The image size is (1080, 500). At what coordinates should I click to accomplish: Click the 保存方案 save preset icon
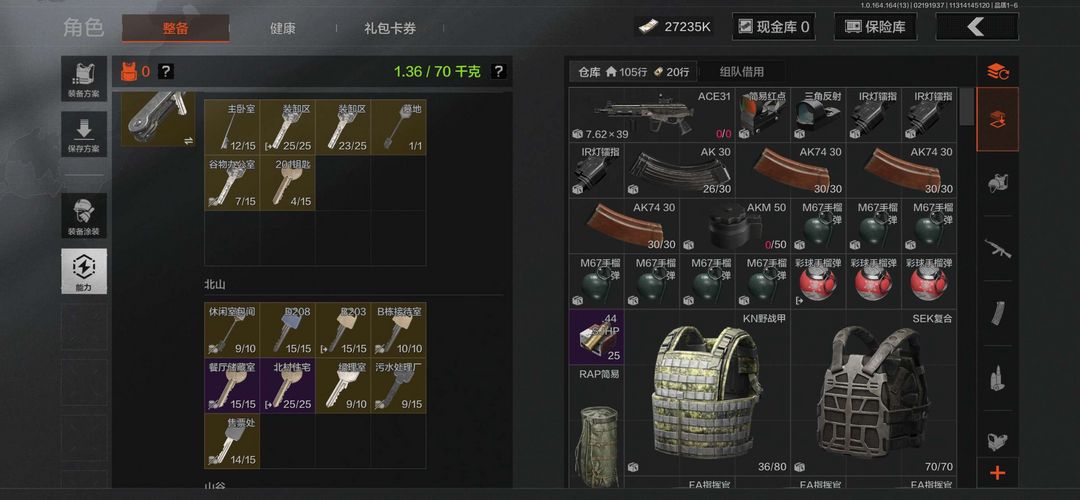pos(84,134)
